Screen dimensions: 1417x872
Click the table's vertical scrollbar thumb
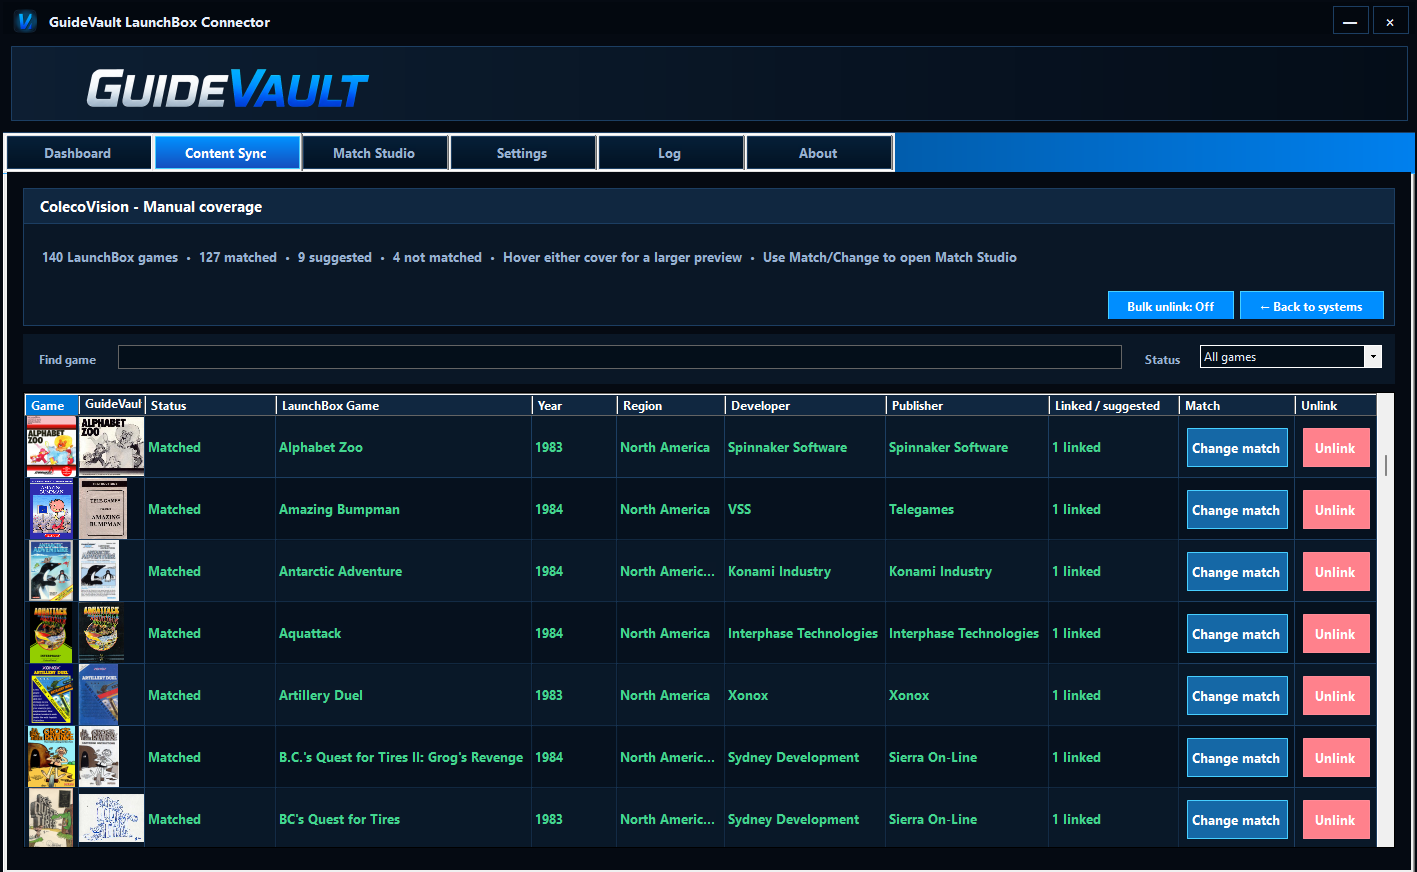(1385, 465)
